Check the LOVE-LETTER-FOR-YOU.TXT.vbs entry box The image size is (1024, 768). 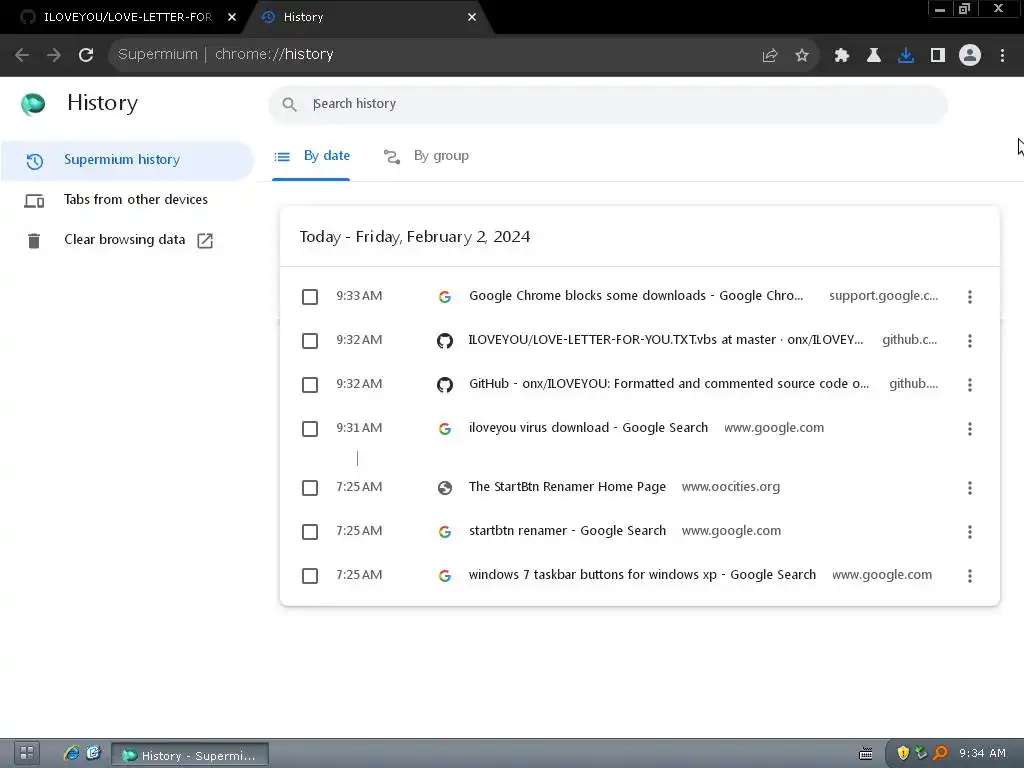(310, 341)
